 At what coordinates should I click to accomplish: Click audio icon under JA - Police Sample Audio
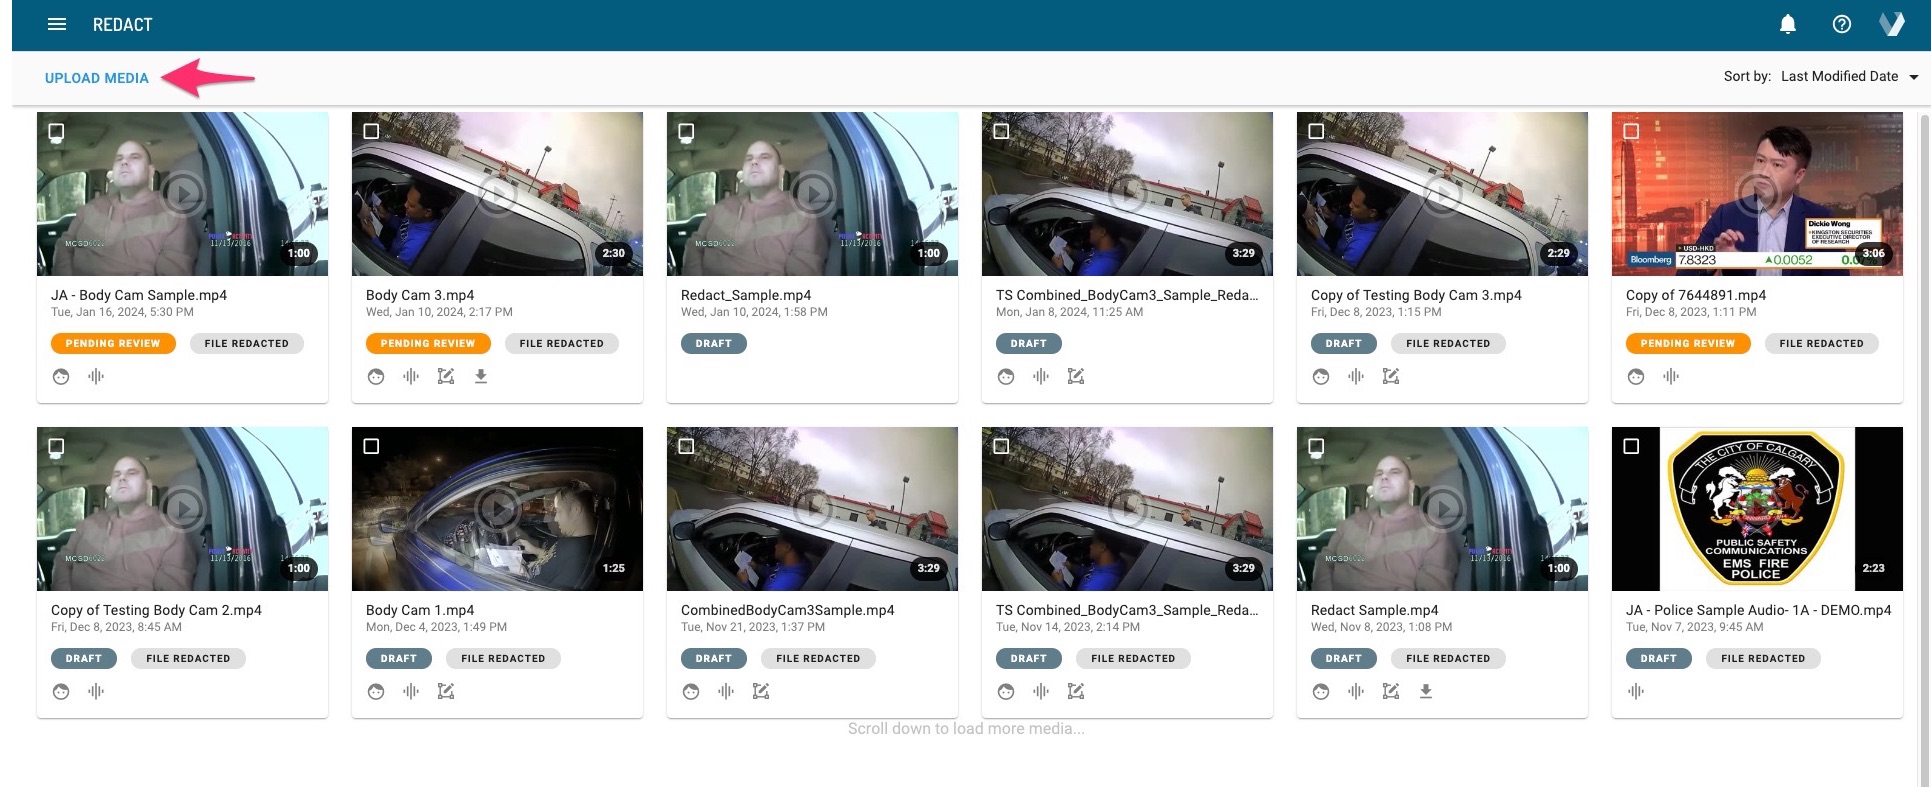click(1636, 692)
